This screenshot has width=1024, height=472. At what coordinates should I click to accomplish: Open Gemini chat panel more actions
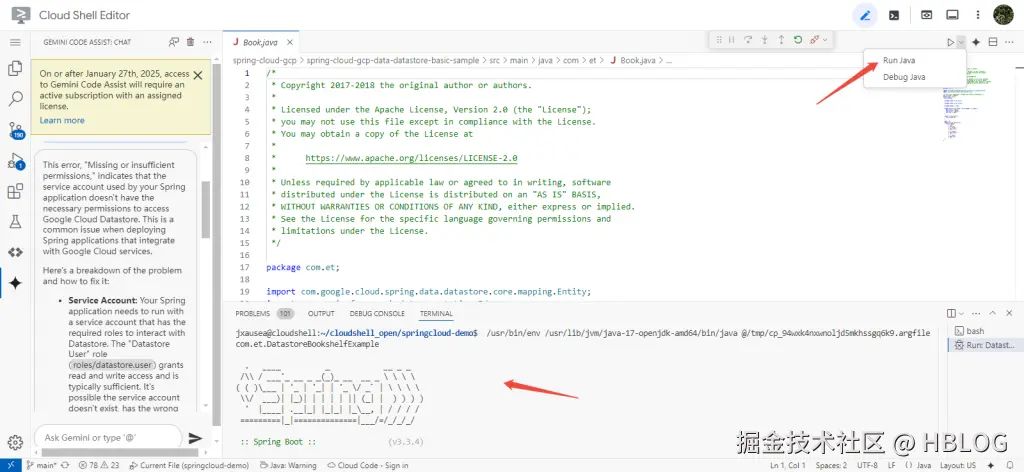(x=207, y=42)
